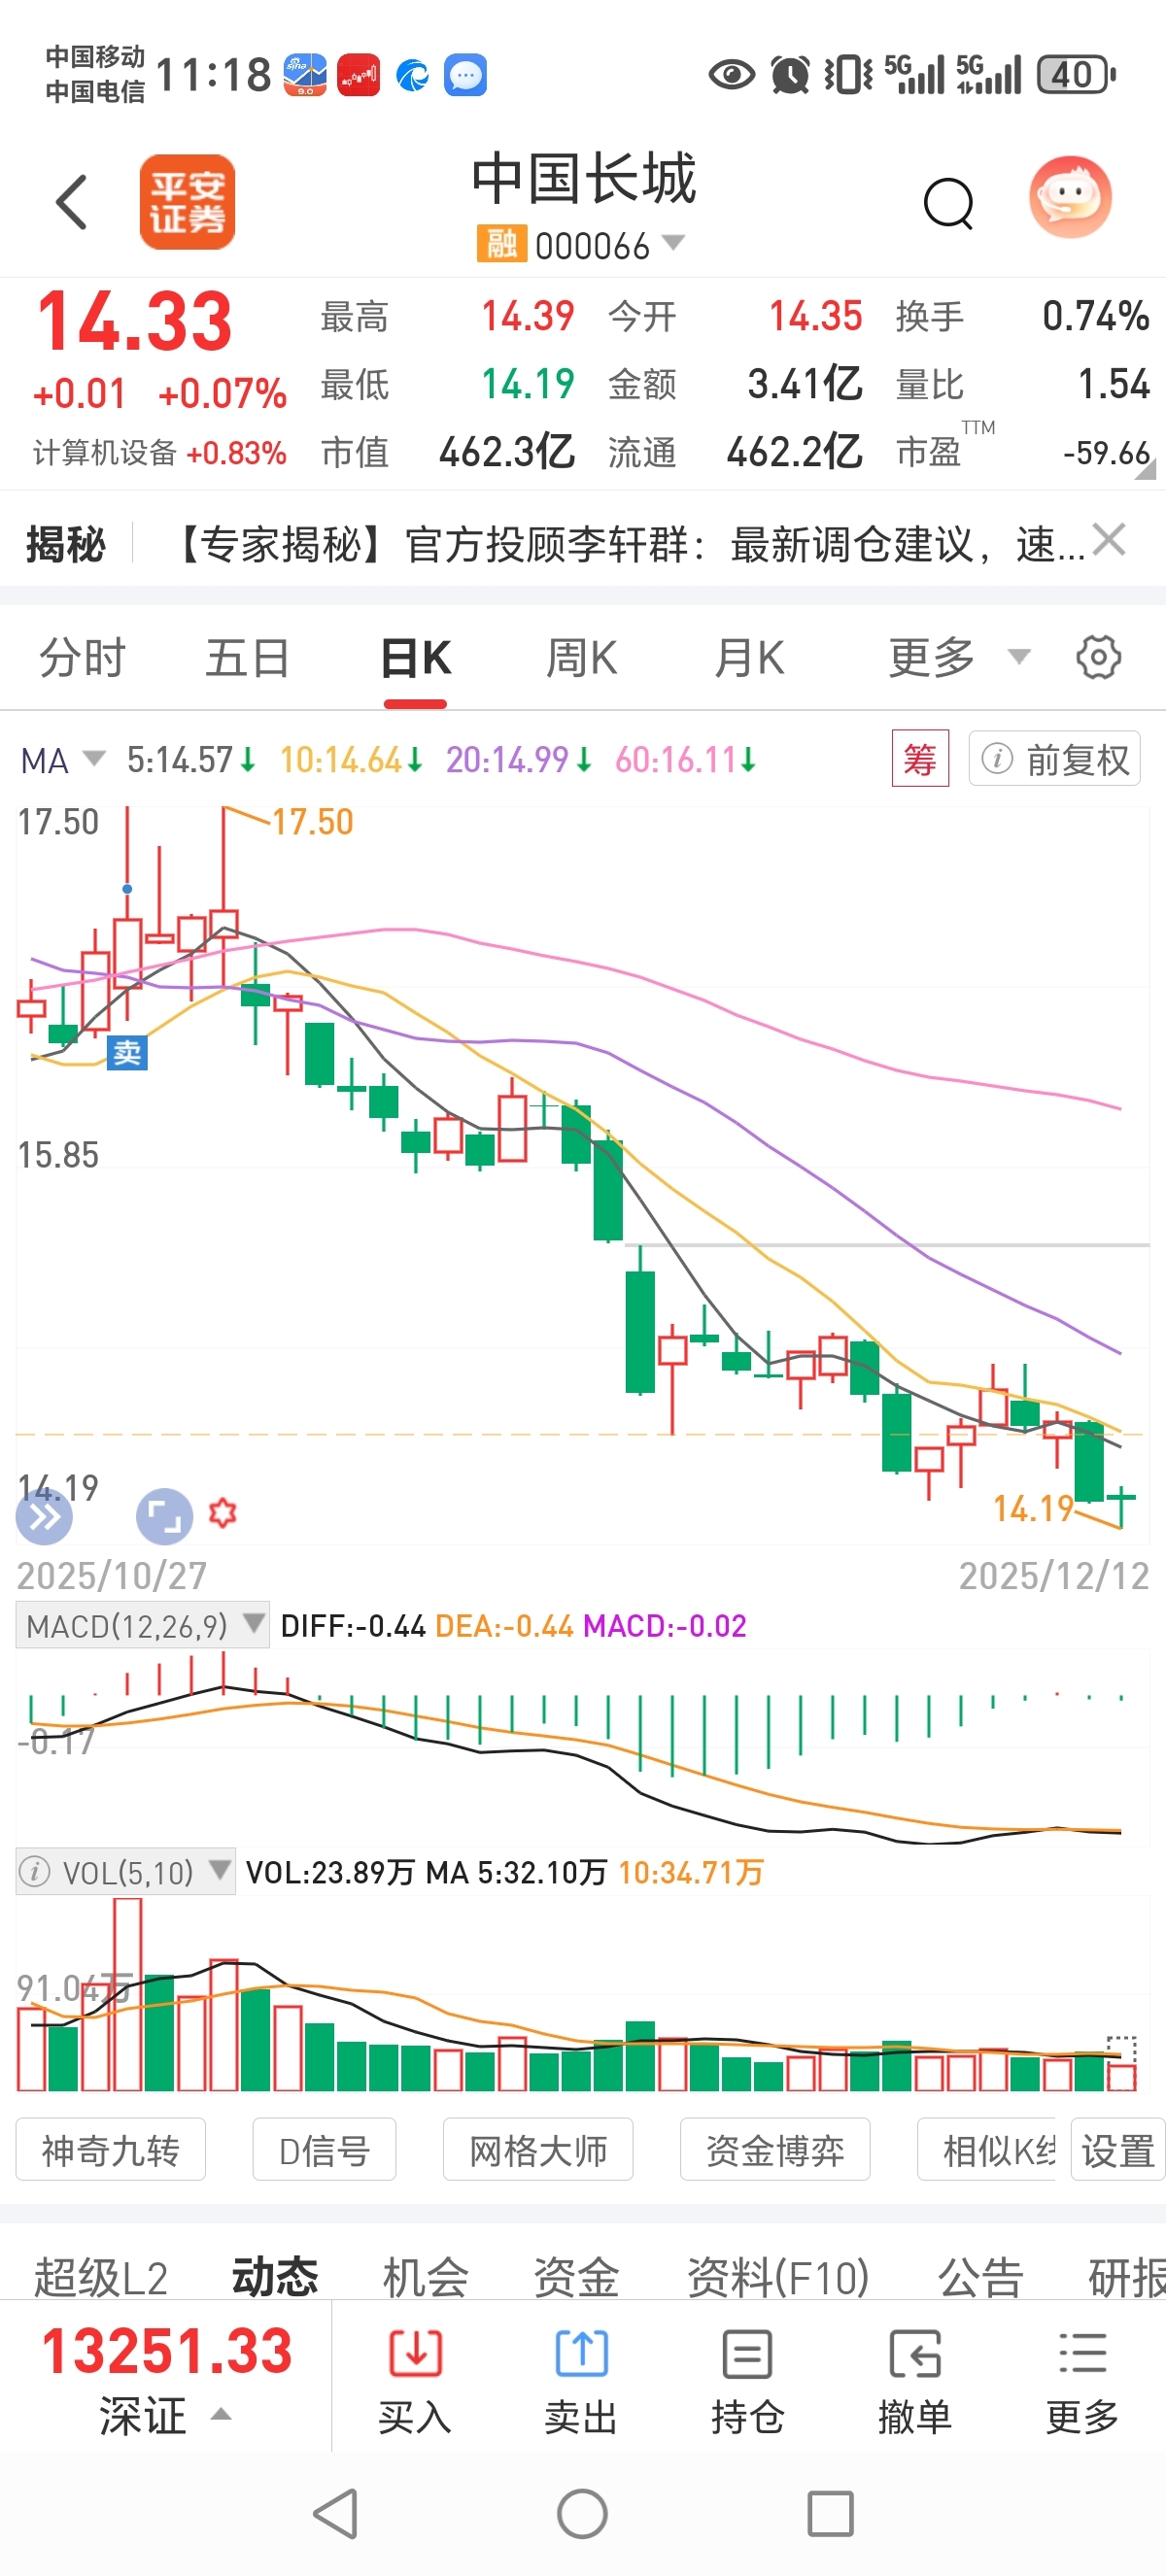Open the chat assistant avatar icon
The image size is (1166, 2576).
tap(1070, 198)
